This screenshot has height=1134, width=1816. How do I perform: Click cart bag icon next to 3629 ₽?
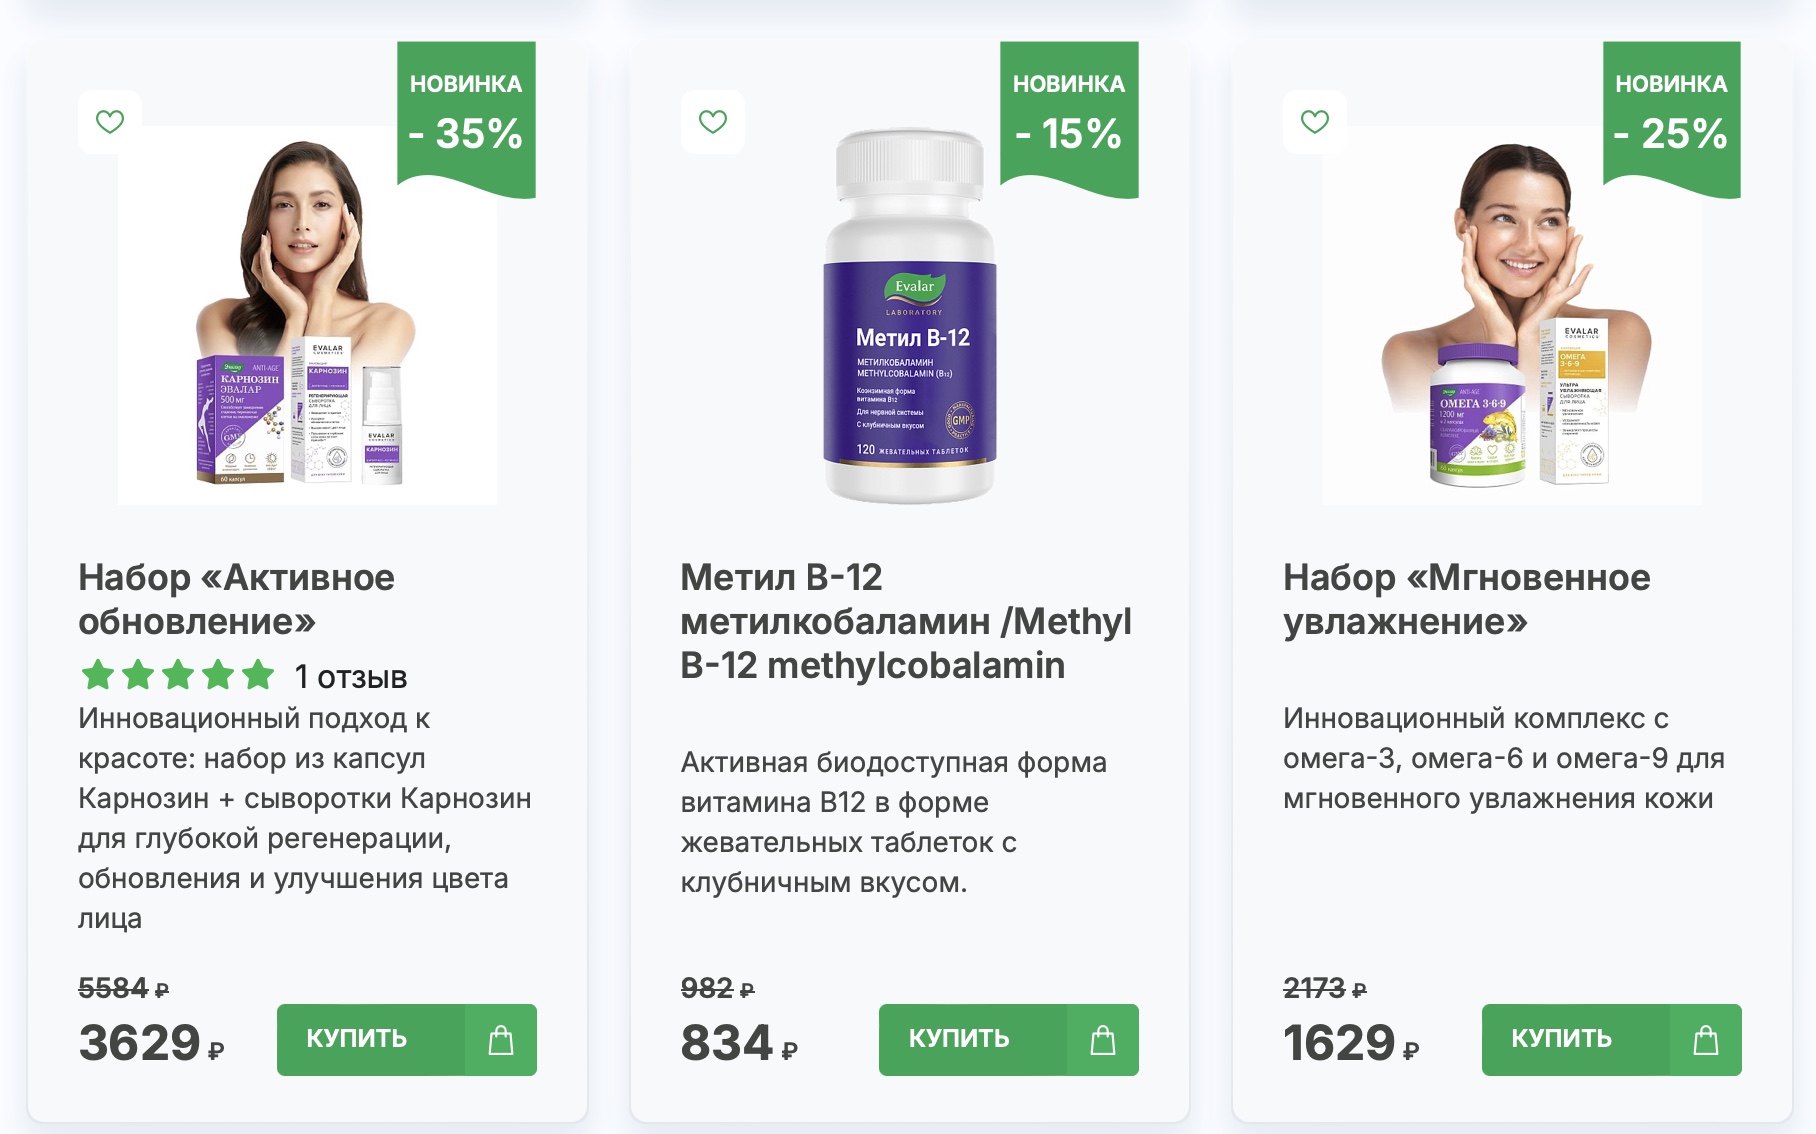pos(501,1040)
